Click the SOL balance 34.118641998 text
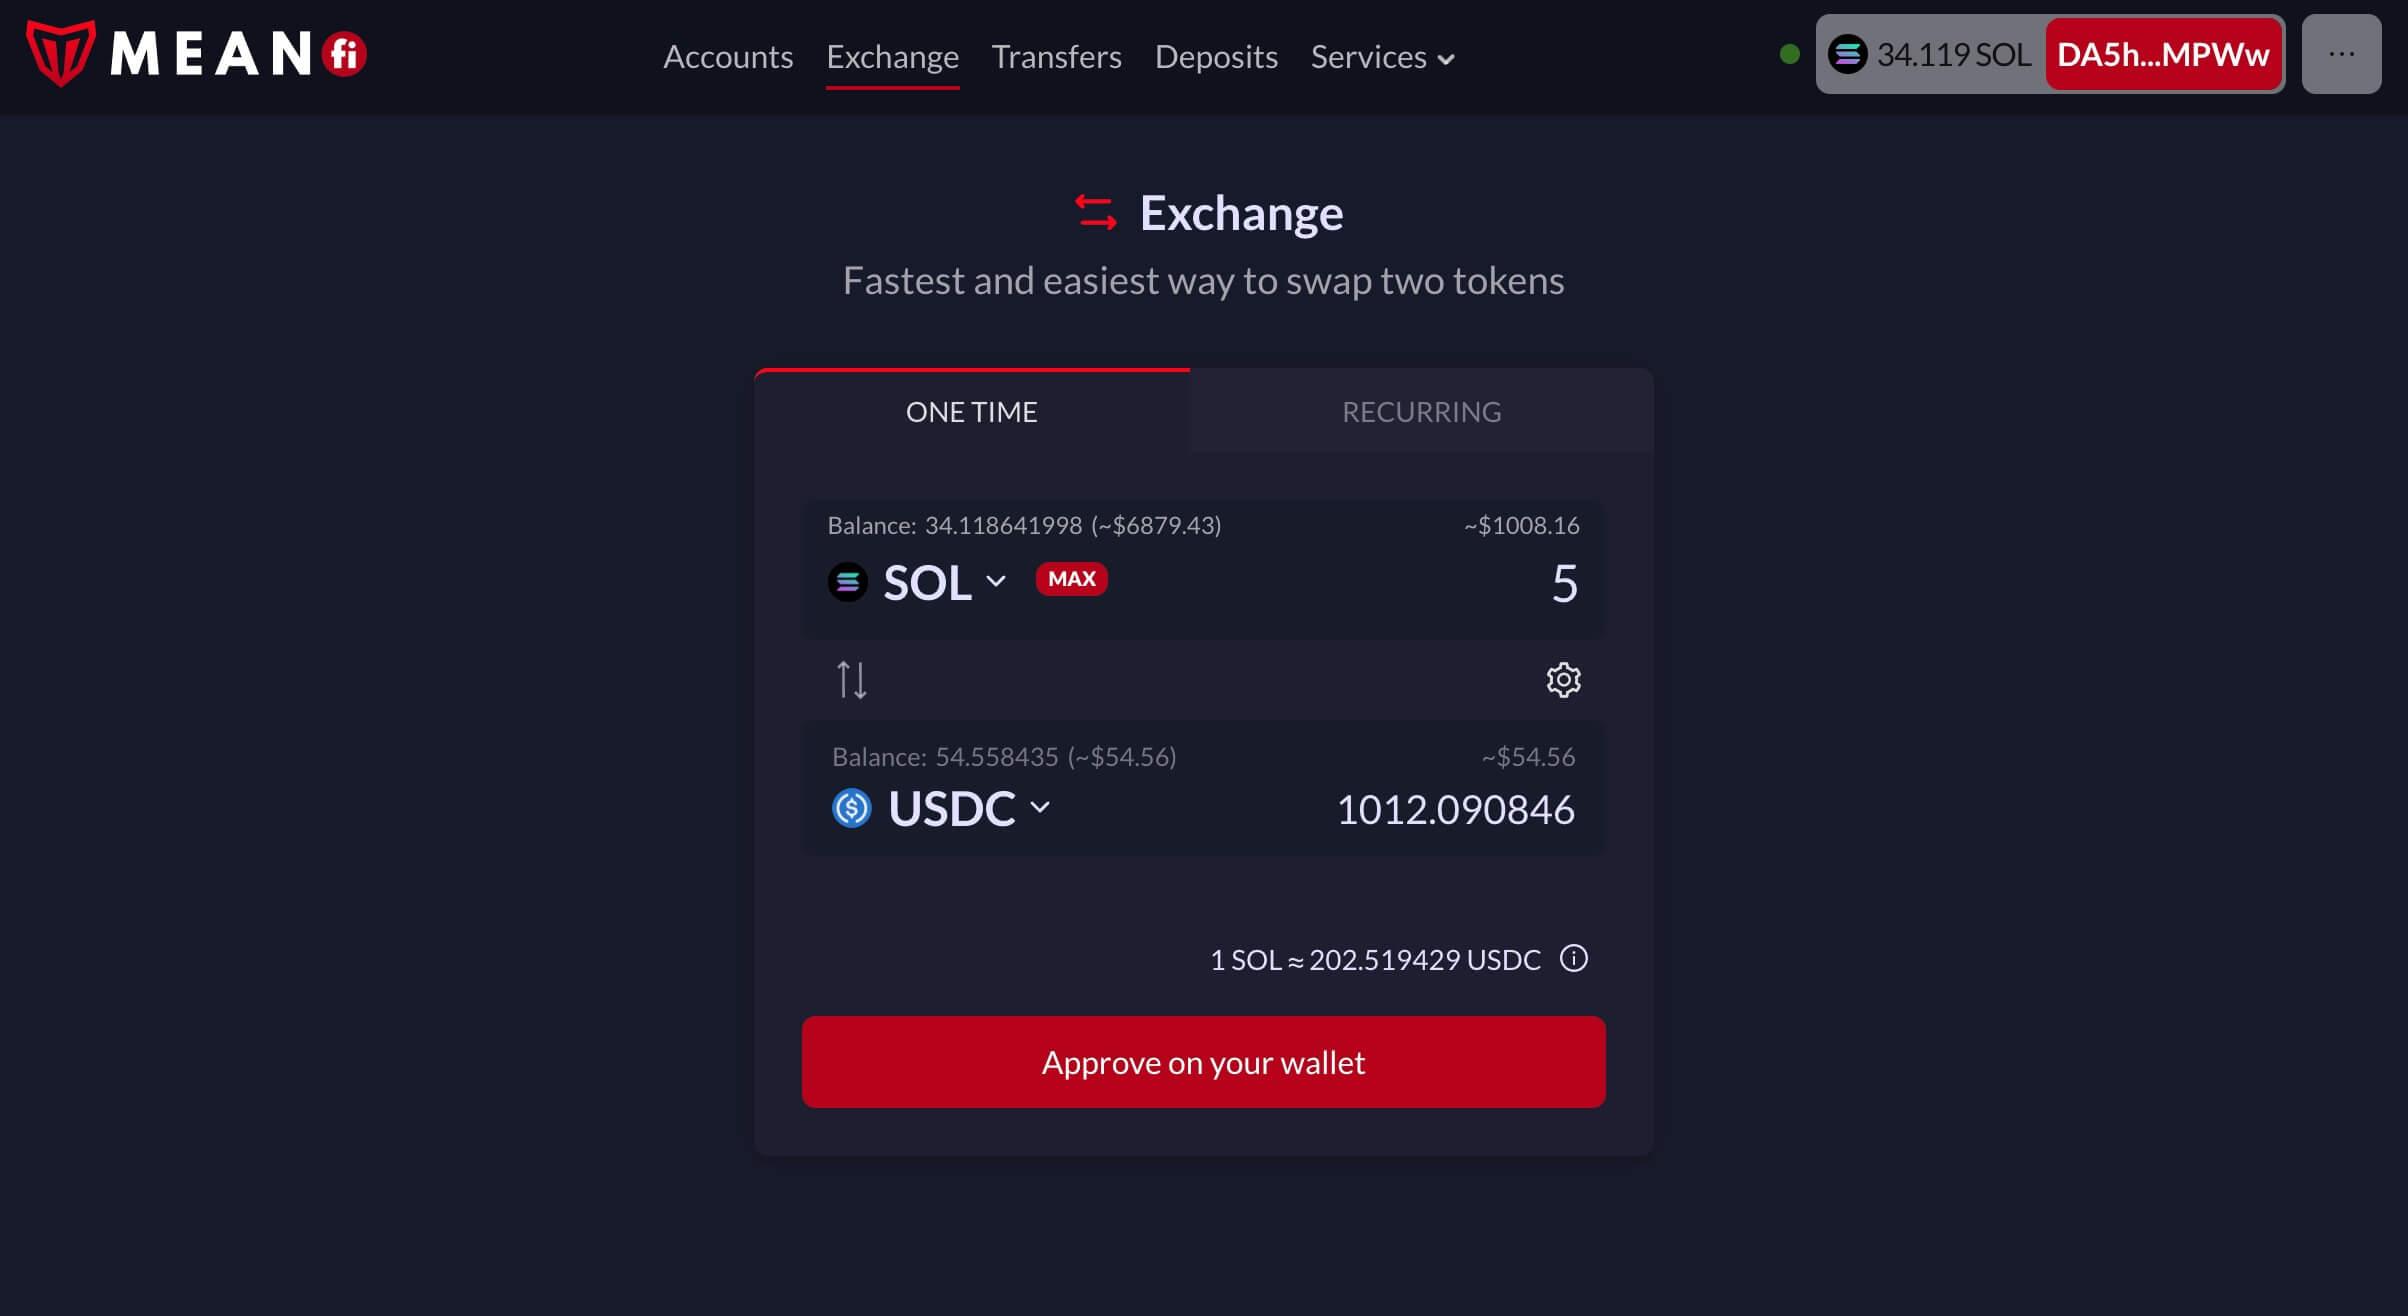 click(x=1024, y=525)
